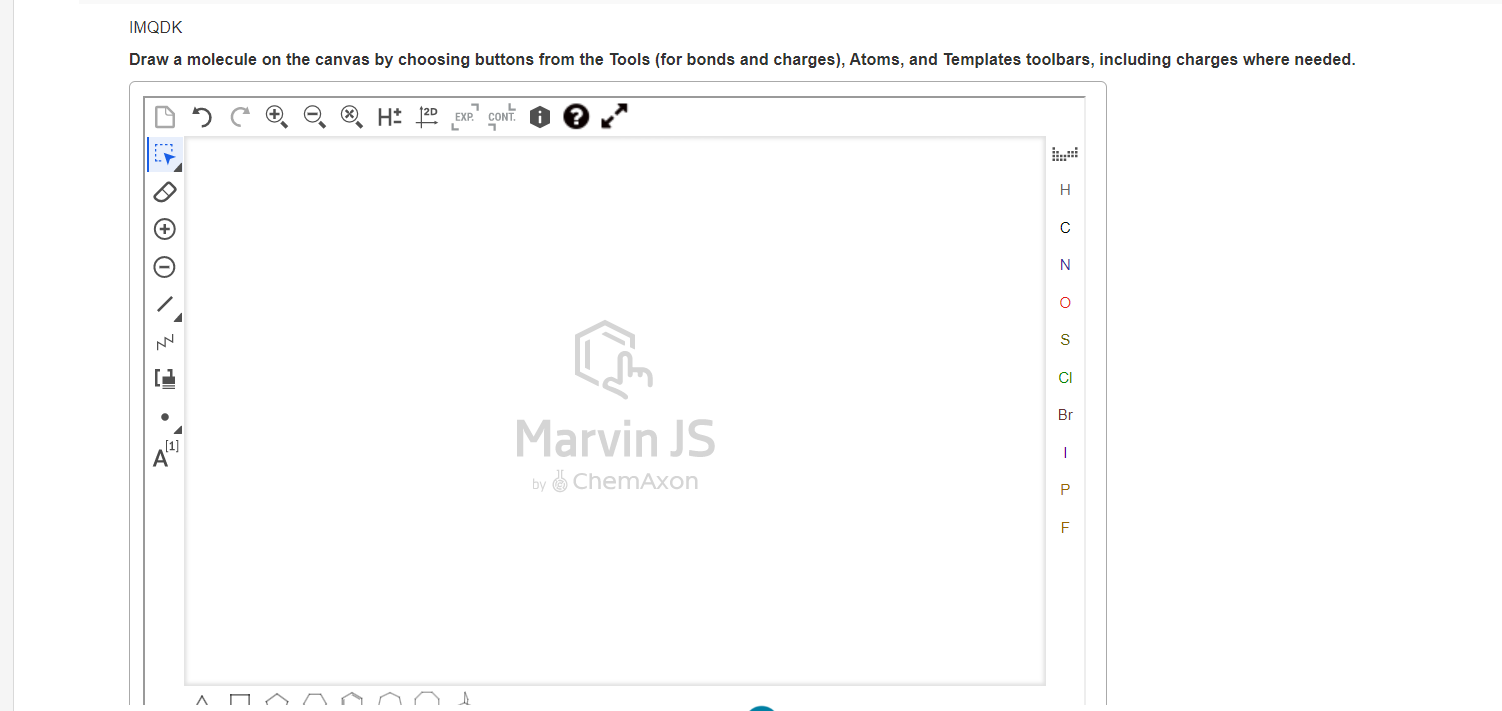The height and width of the screenshot is (711, 1502).
Task: Pick the fluorine atom F
Action: (x=1065, y=528)
